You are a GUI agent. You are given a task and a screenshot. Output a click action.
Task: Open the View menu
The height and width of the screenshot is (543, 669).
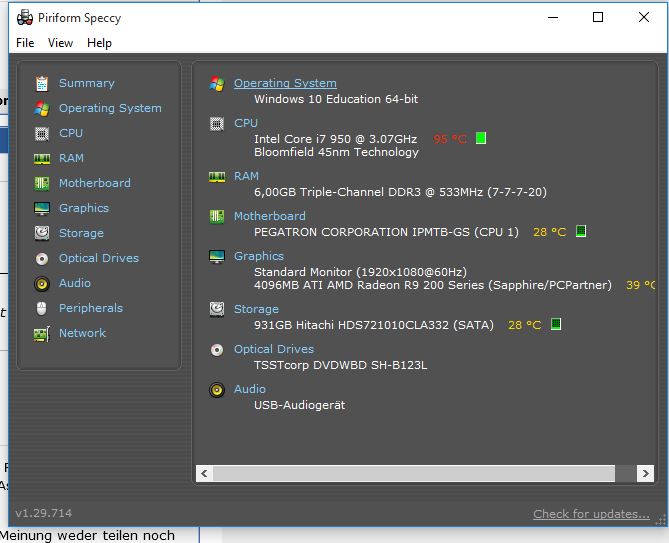pyautogui.click(x=61, y=43)
